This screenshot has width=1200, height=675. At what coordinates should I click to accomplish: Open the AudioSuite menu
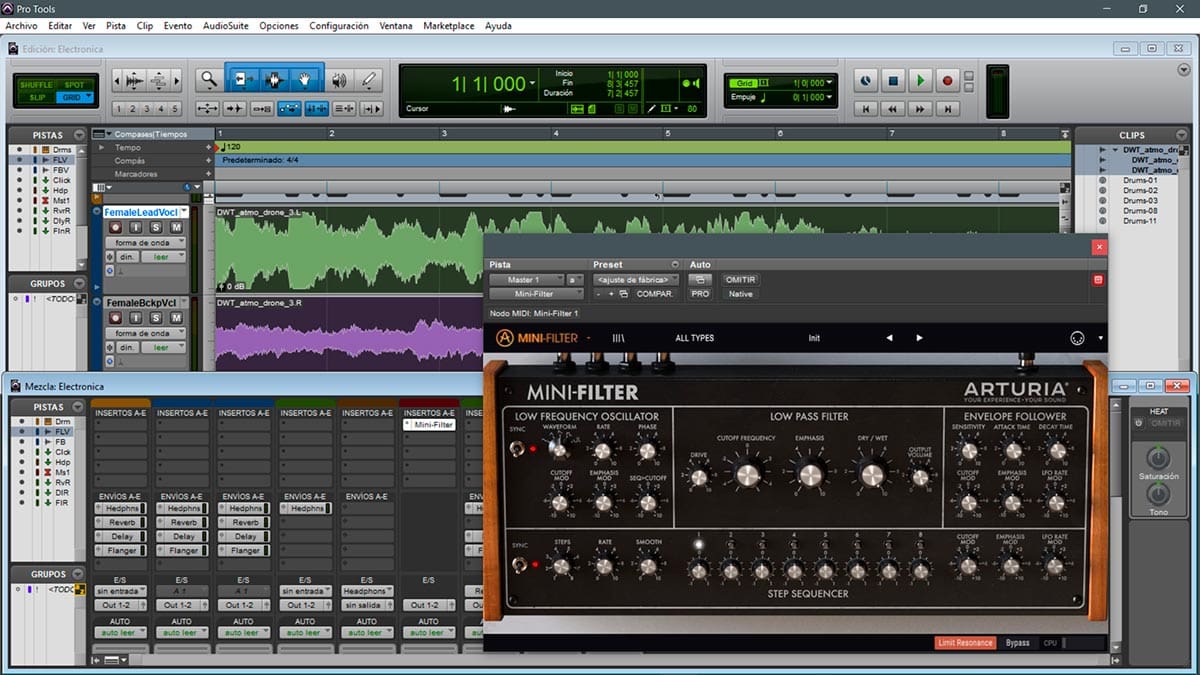coord(227,26)
